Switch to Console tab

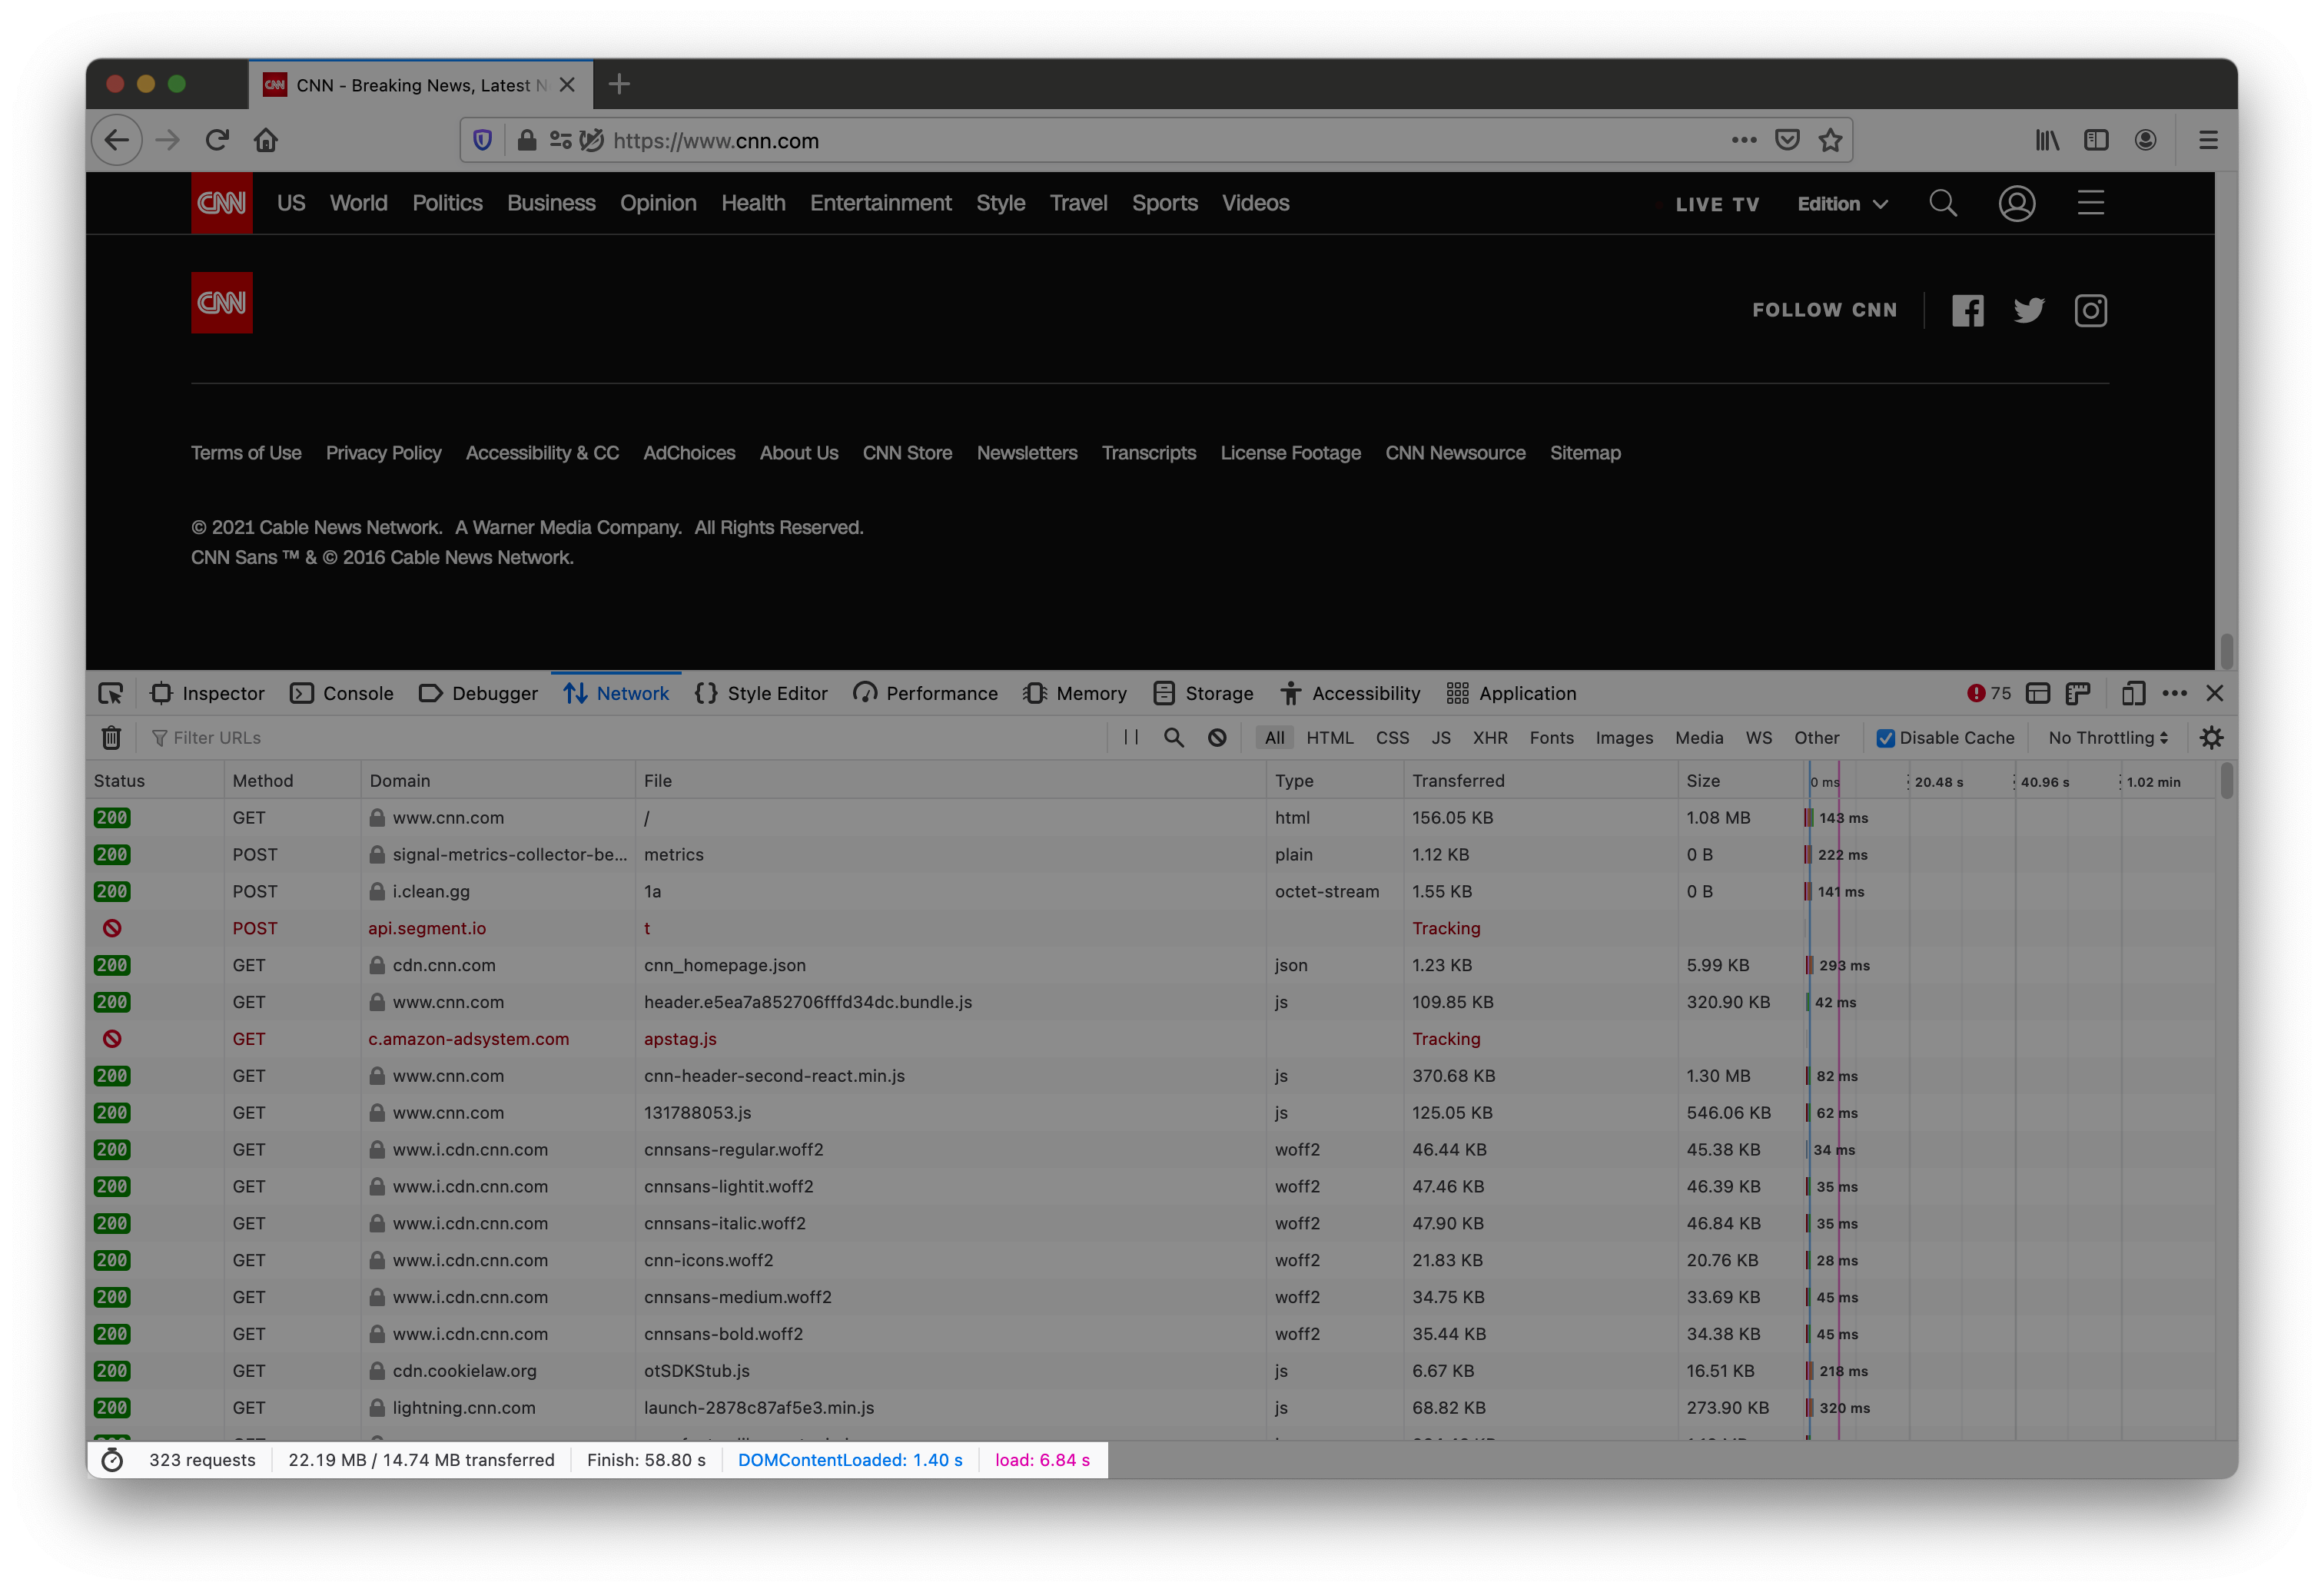342,693
